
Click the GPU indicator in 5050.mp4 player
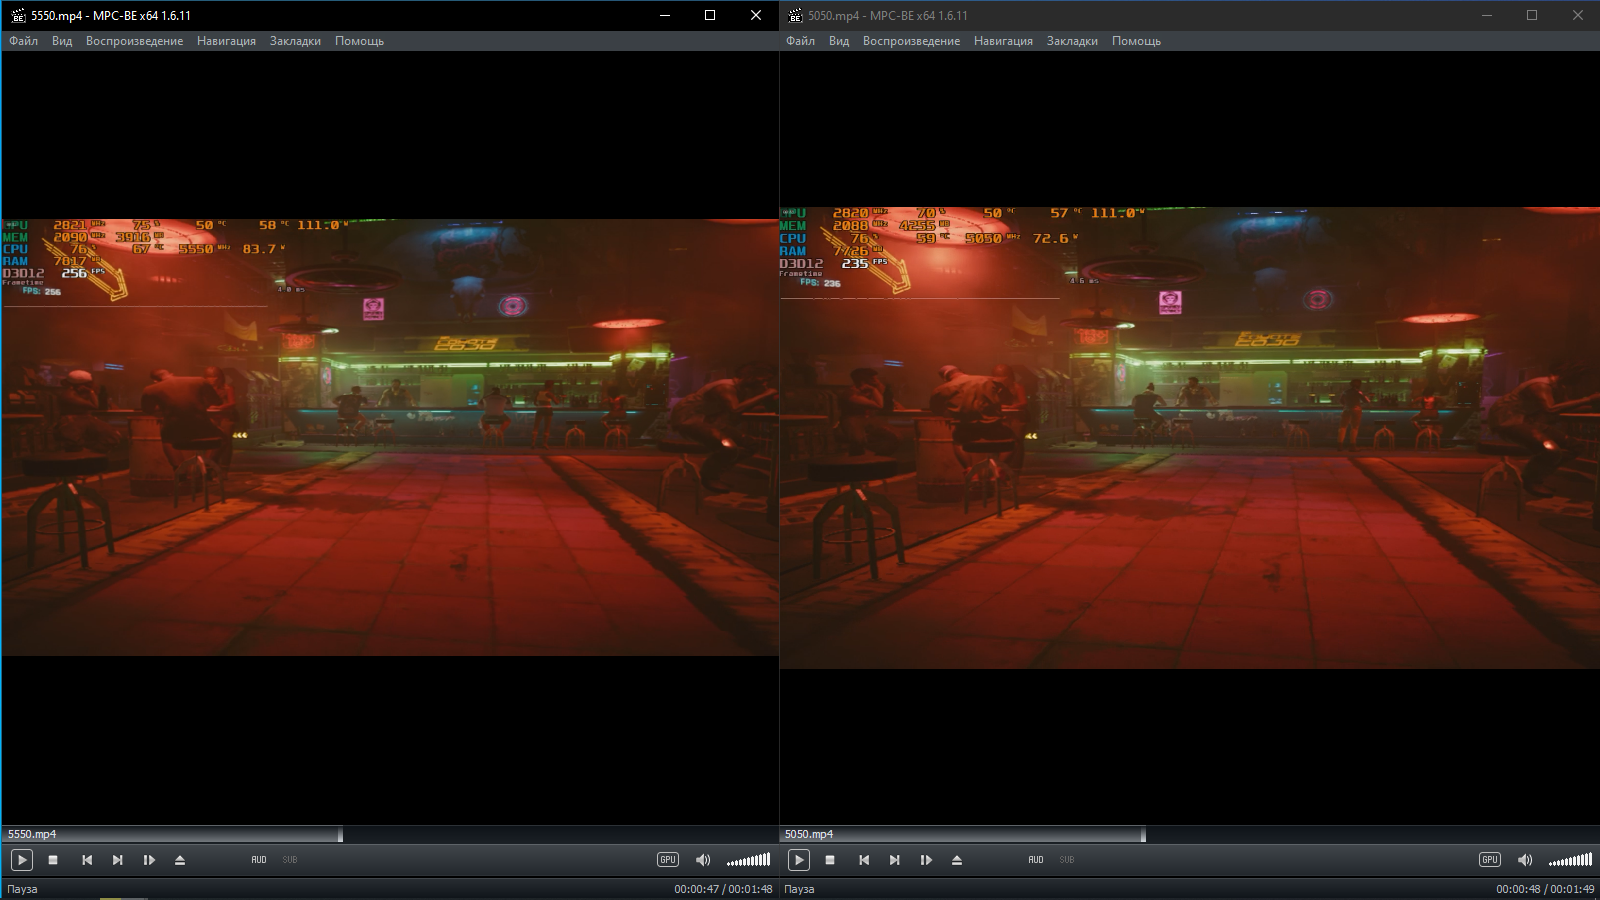click(1490, 860)
